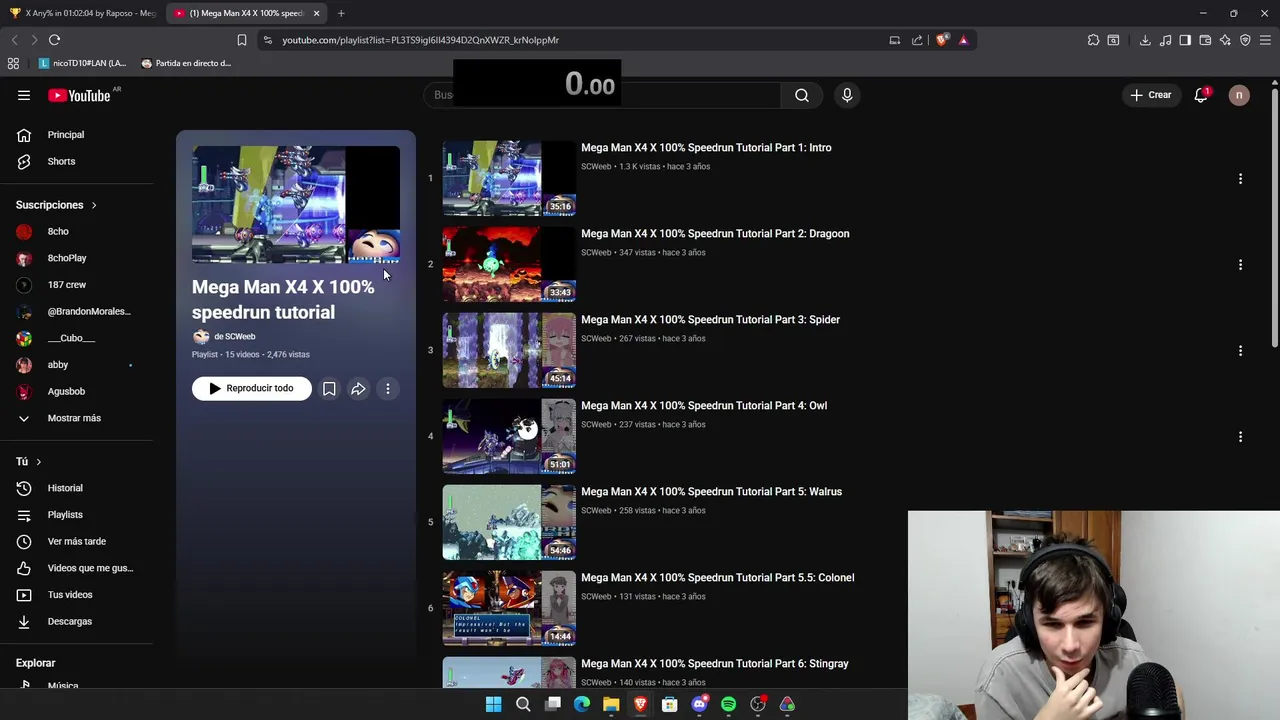Open options for Part 1: Intro video
Viewport: 1280px width, 720px height.
1240,179
